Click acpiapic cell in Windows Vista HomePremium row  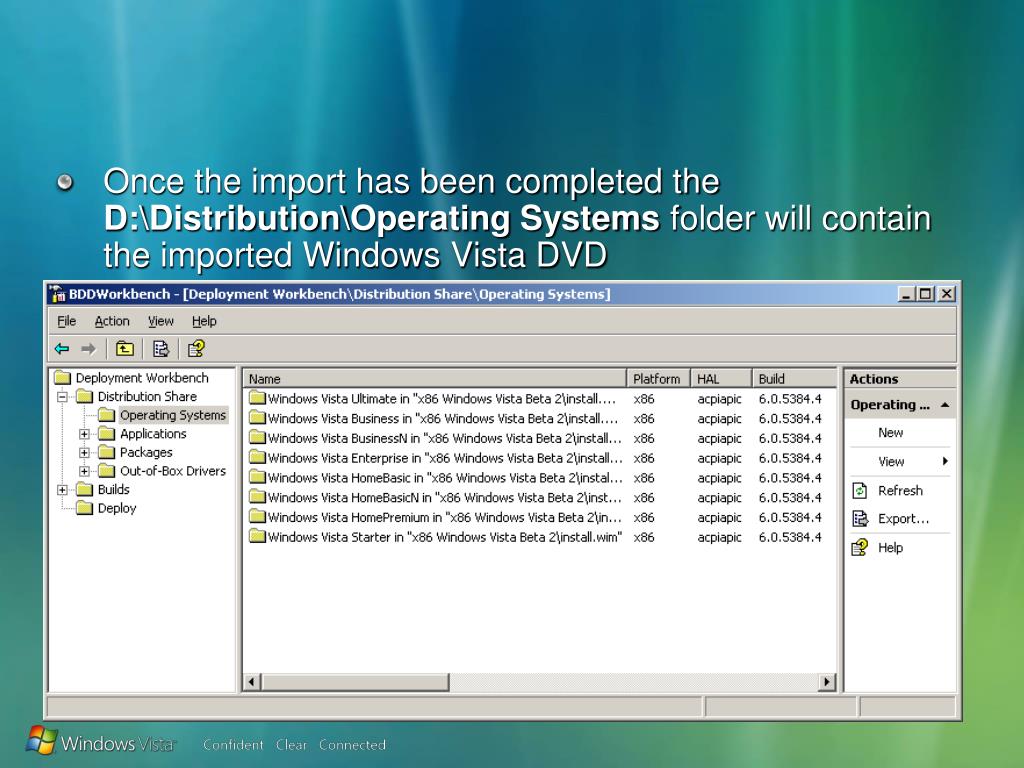719,517
